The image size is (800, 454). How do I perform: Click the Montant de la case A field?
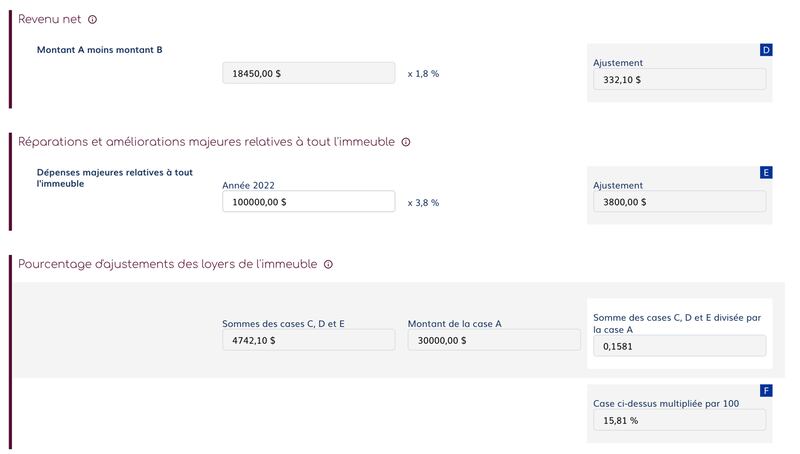[493, 340]
